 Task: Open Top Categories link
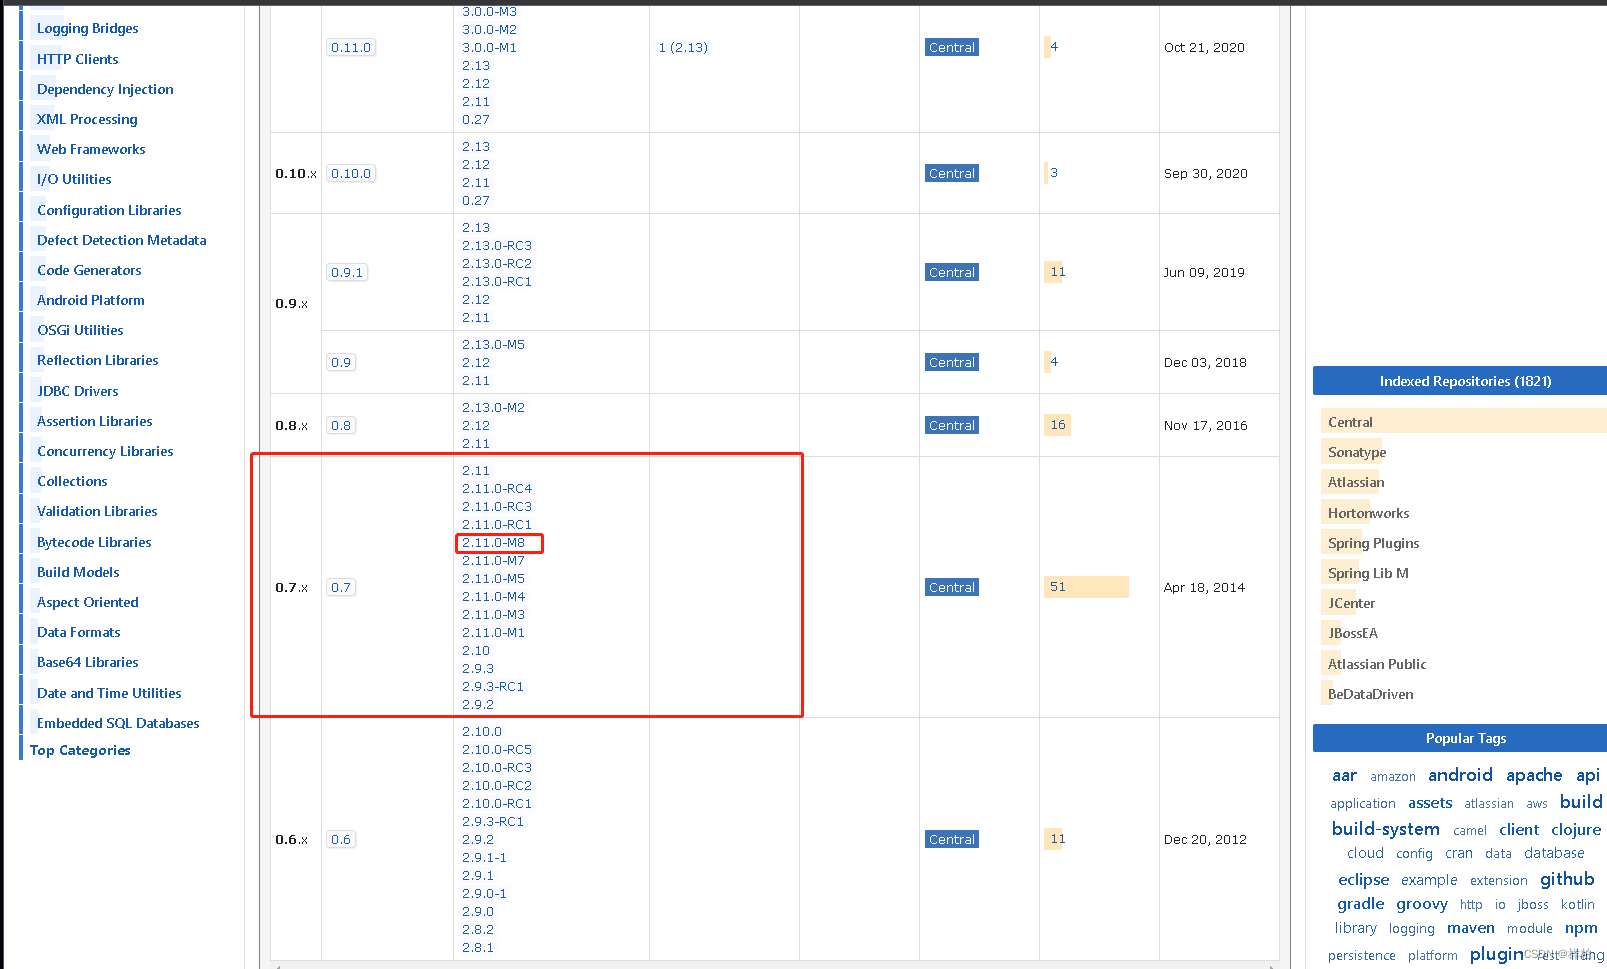pyautogui.click(x=80, y=750)
